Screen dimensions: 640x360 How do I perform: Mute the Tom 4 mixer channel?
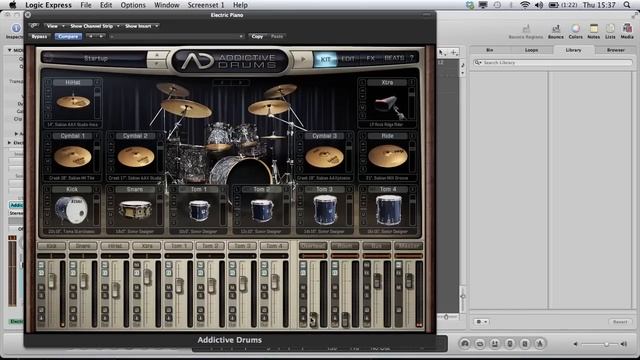click(x=264, y=287)
